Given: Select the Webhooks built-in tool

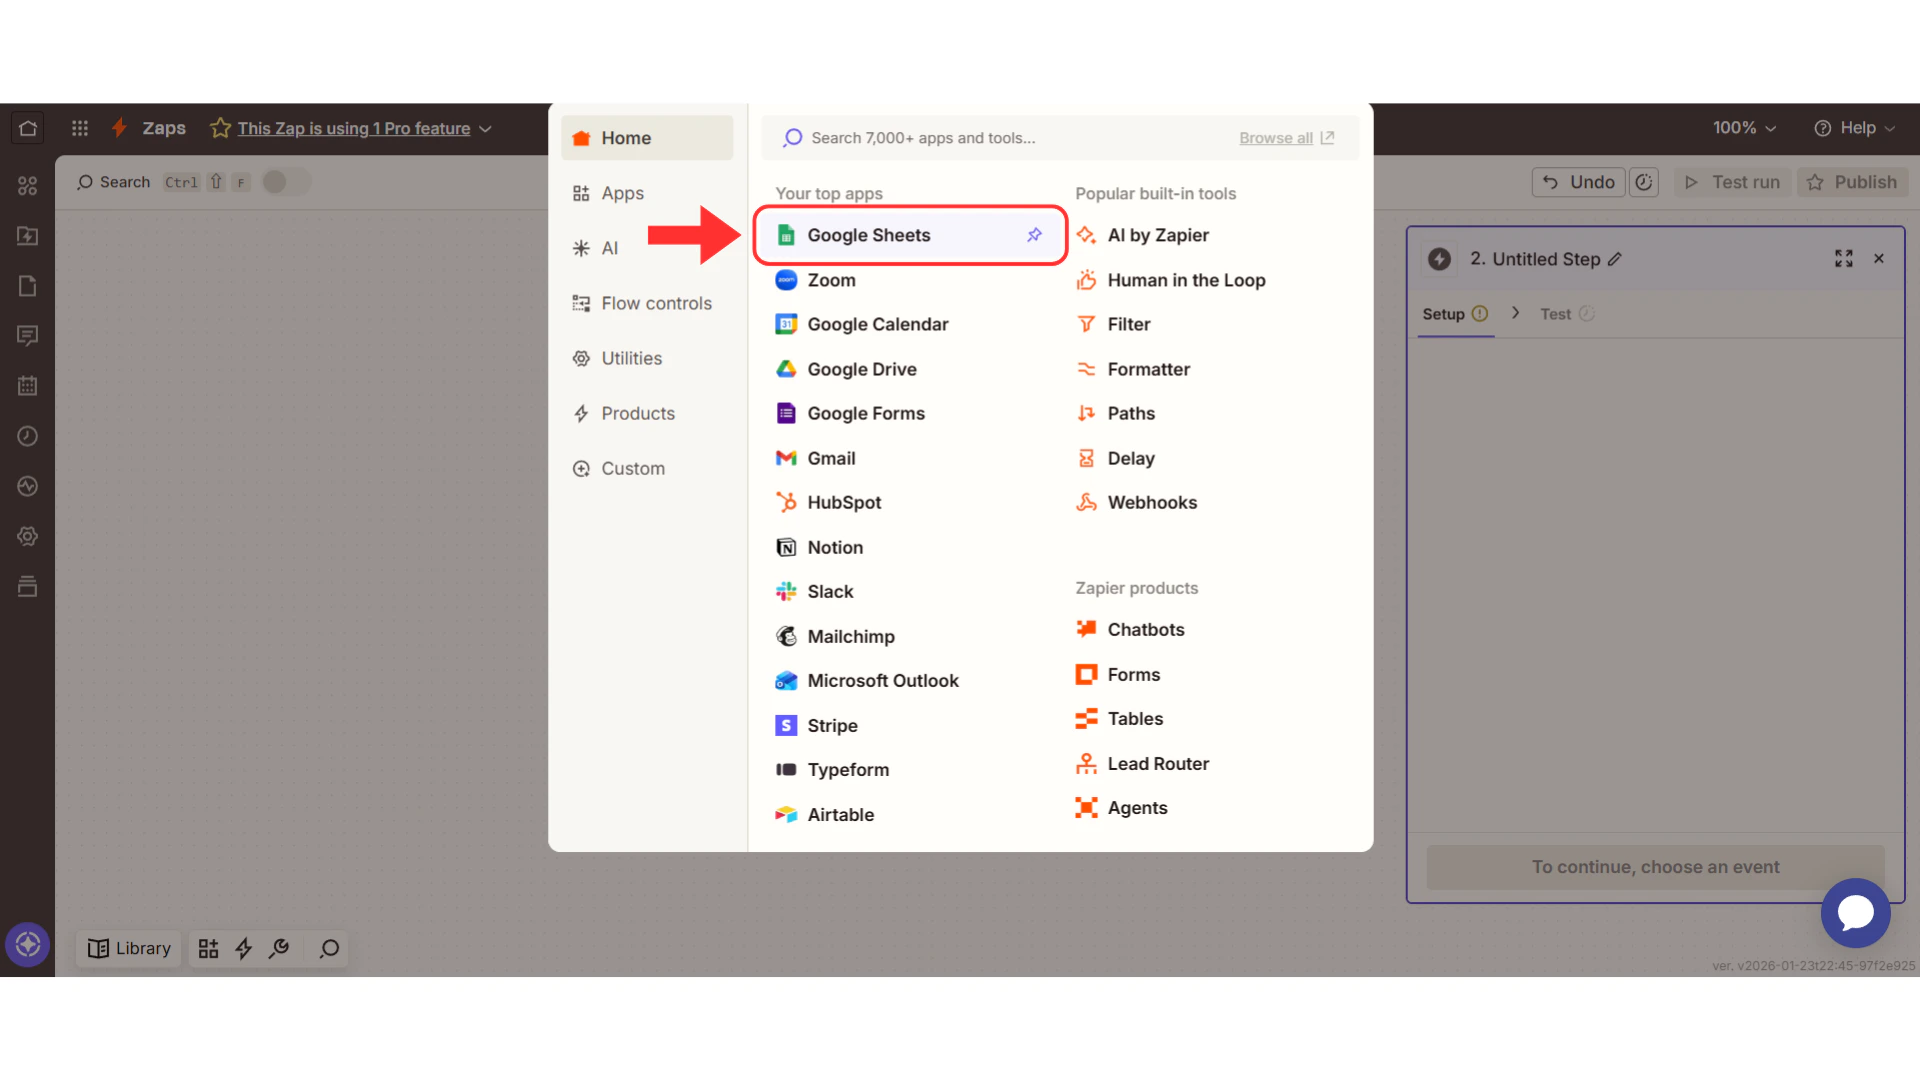Looking at the screenshot, I should coord(1152,502).
